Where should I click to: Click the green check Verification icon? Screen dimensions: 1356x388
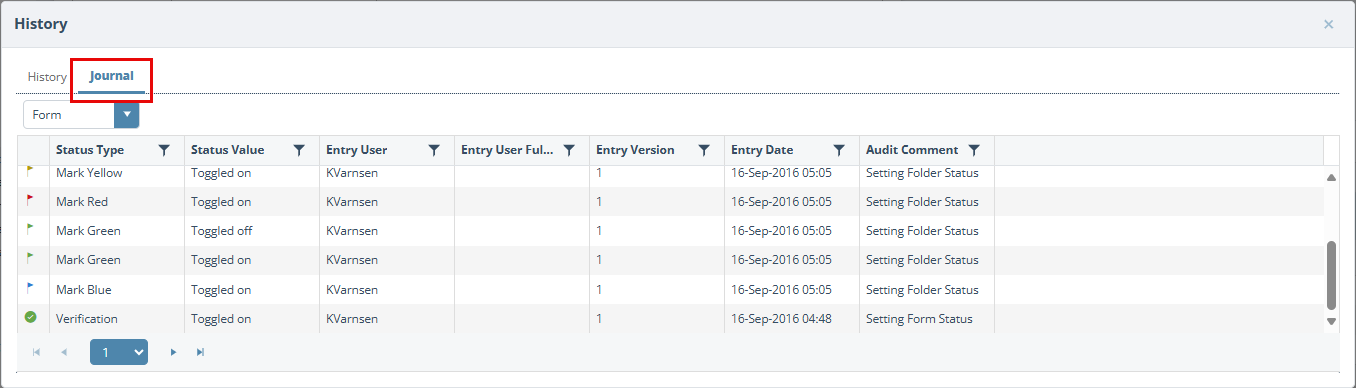pos(30,318)
